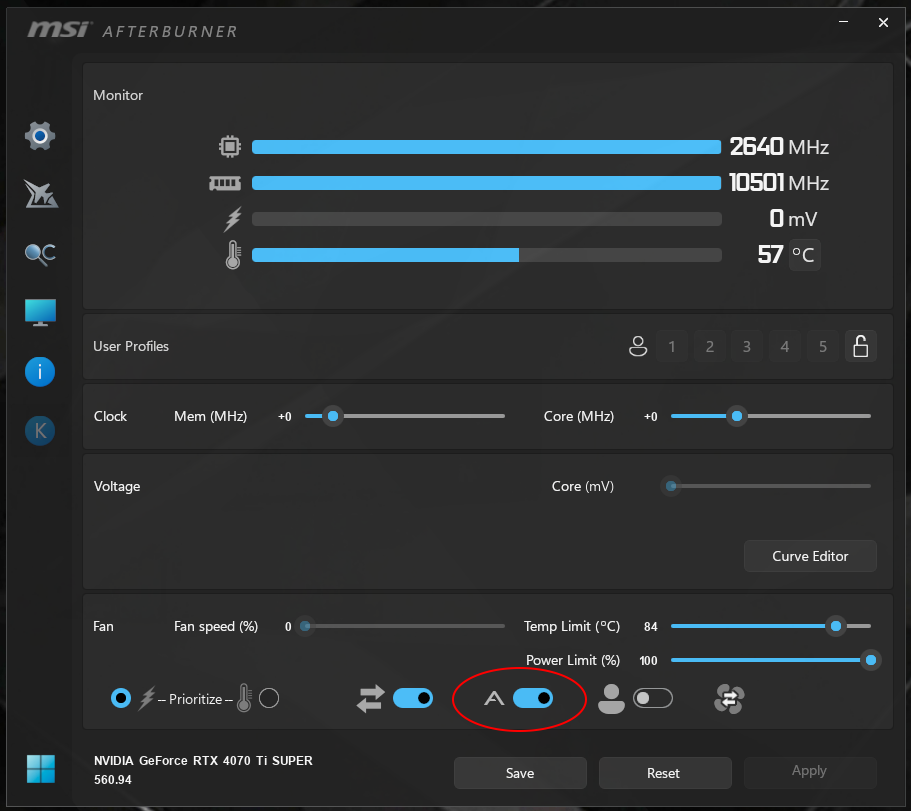Switch temperature unit with °C button
Screen dimensions: 911x811
pyautogui.click(x=804, y=255)
